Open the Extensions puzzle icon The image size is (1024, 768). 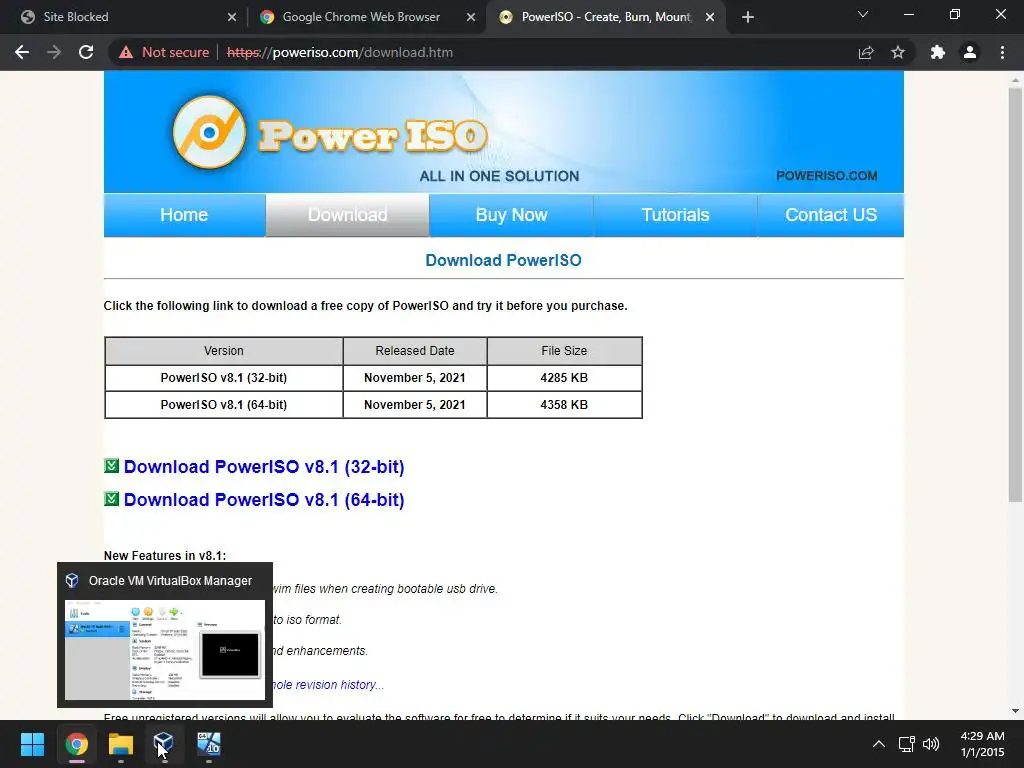coord(938,52)
